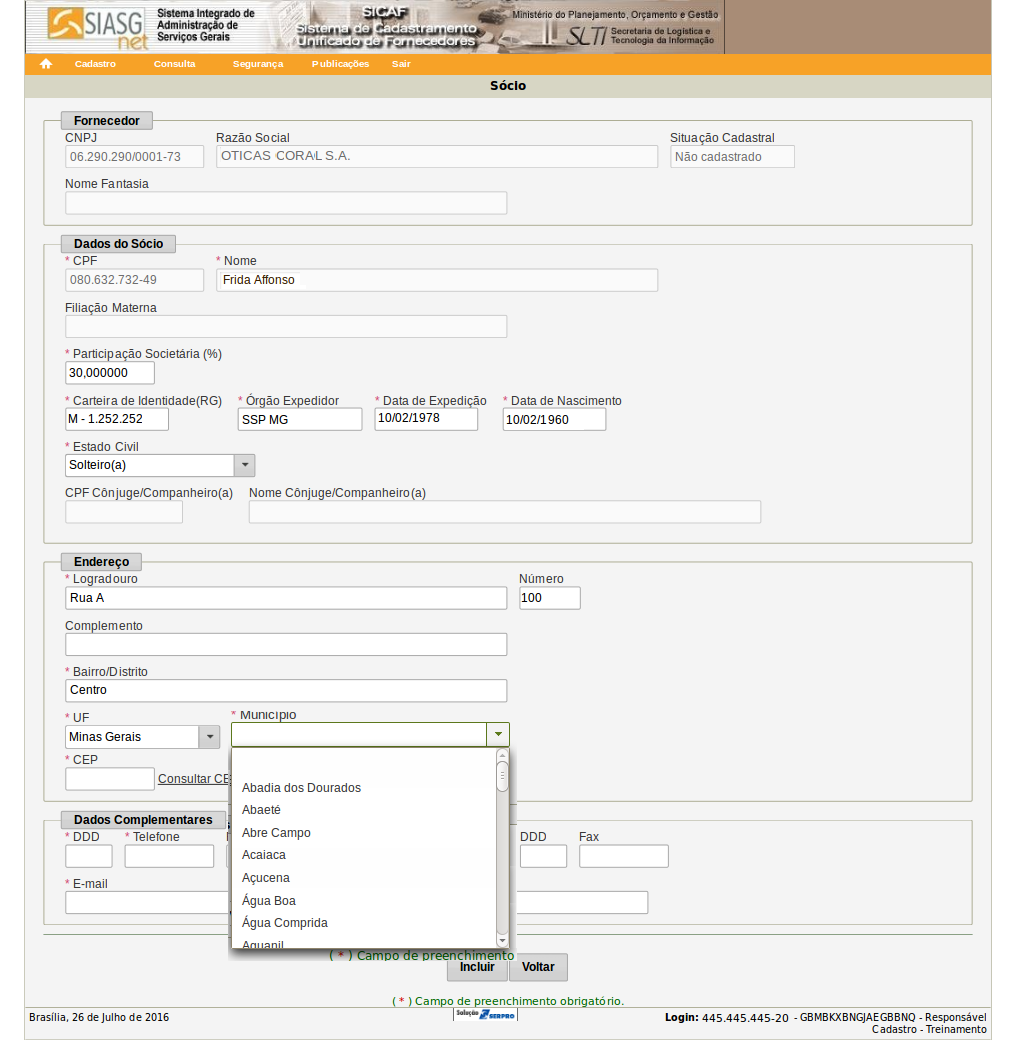Screen dimensions: 1016x1040
Task: Open the Consultar CEP link
Action: [x=194, y=779]
